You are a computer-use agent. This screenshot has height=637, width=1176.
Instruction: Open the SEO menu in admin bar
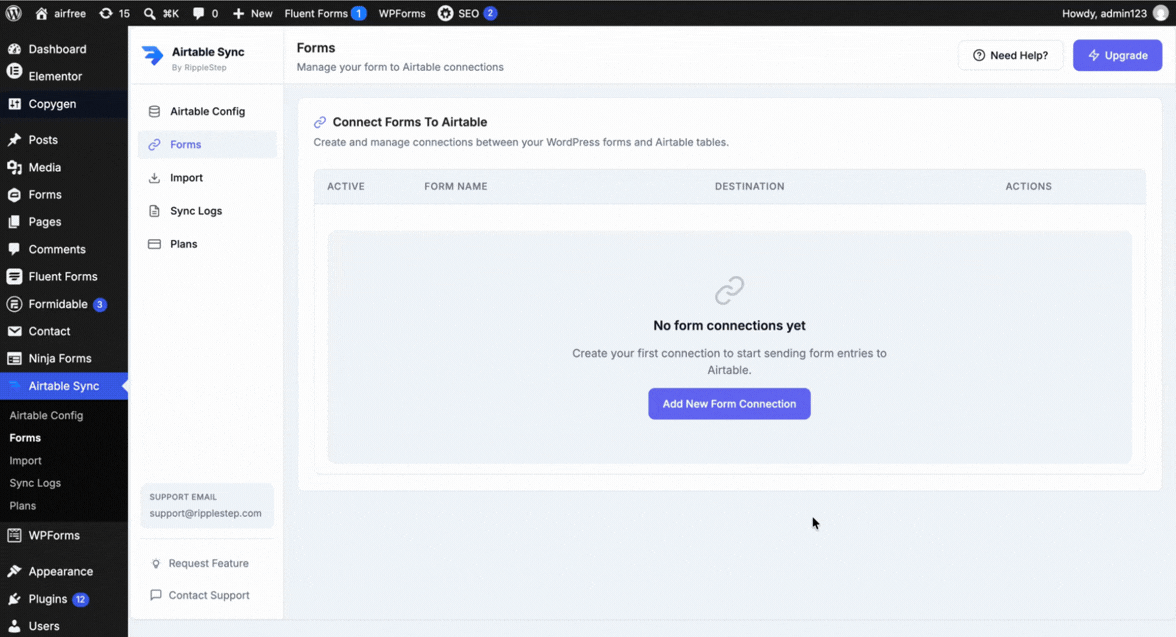click(x=467, y=13)
